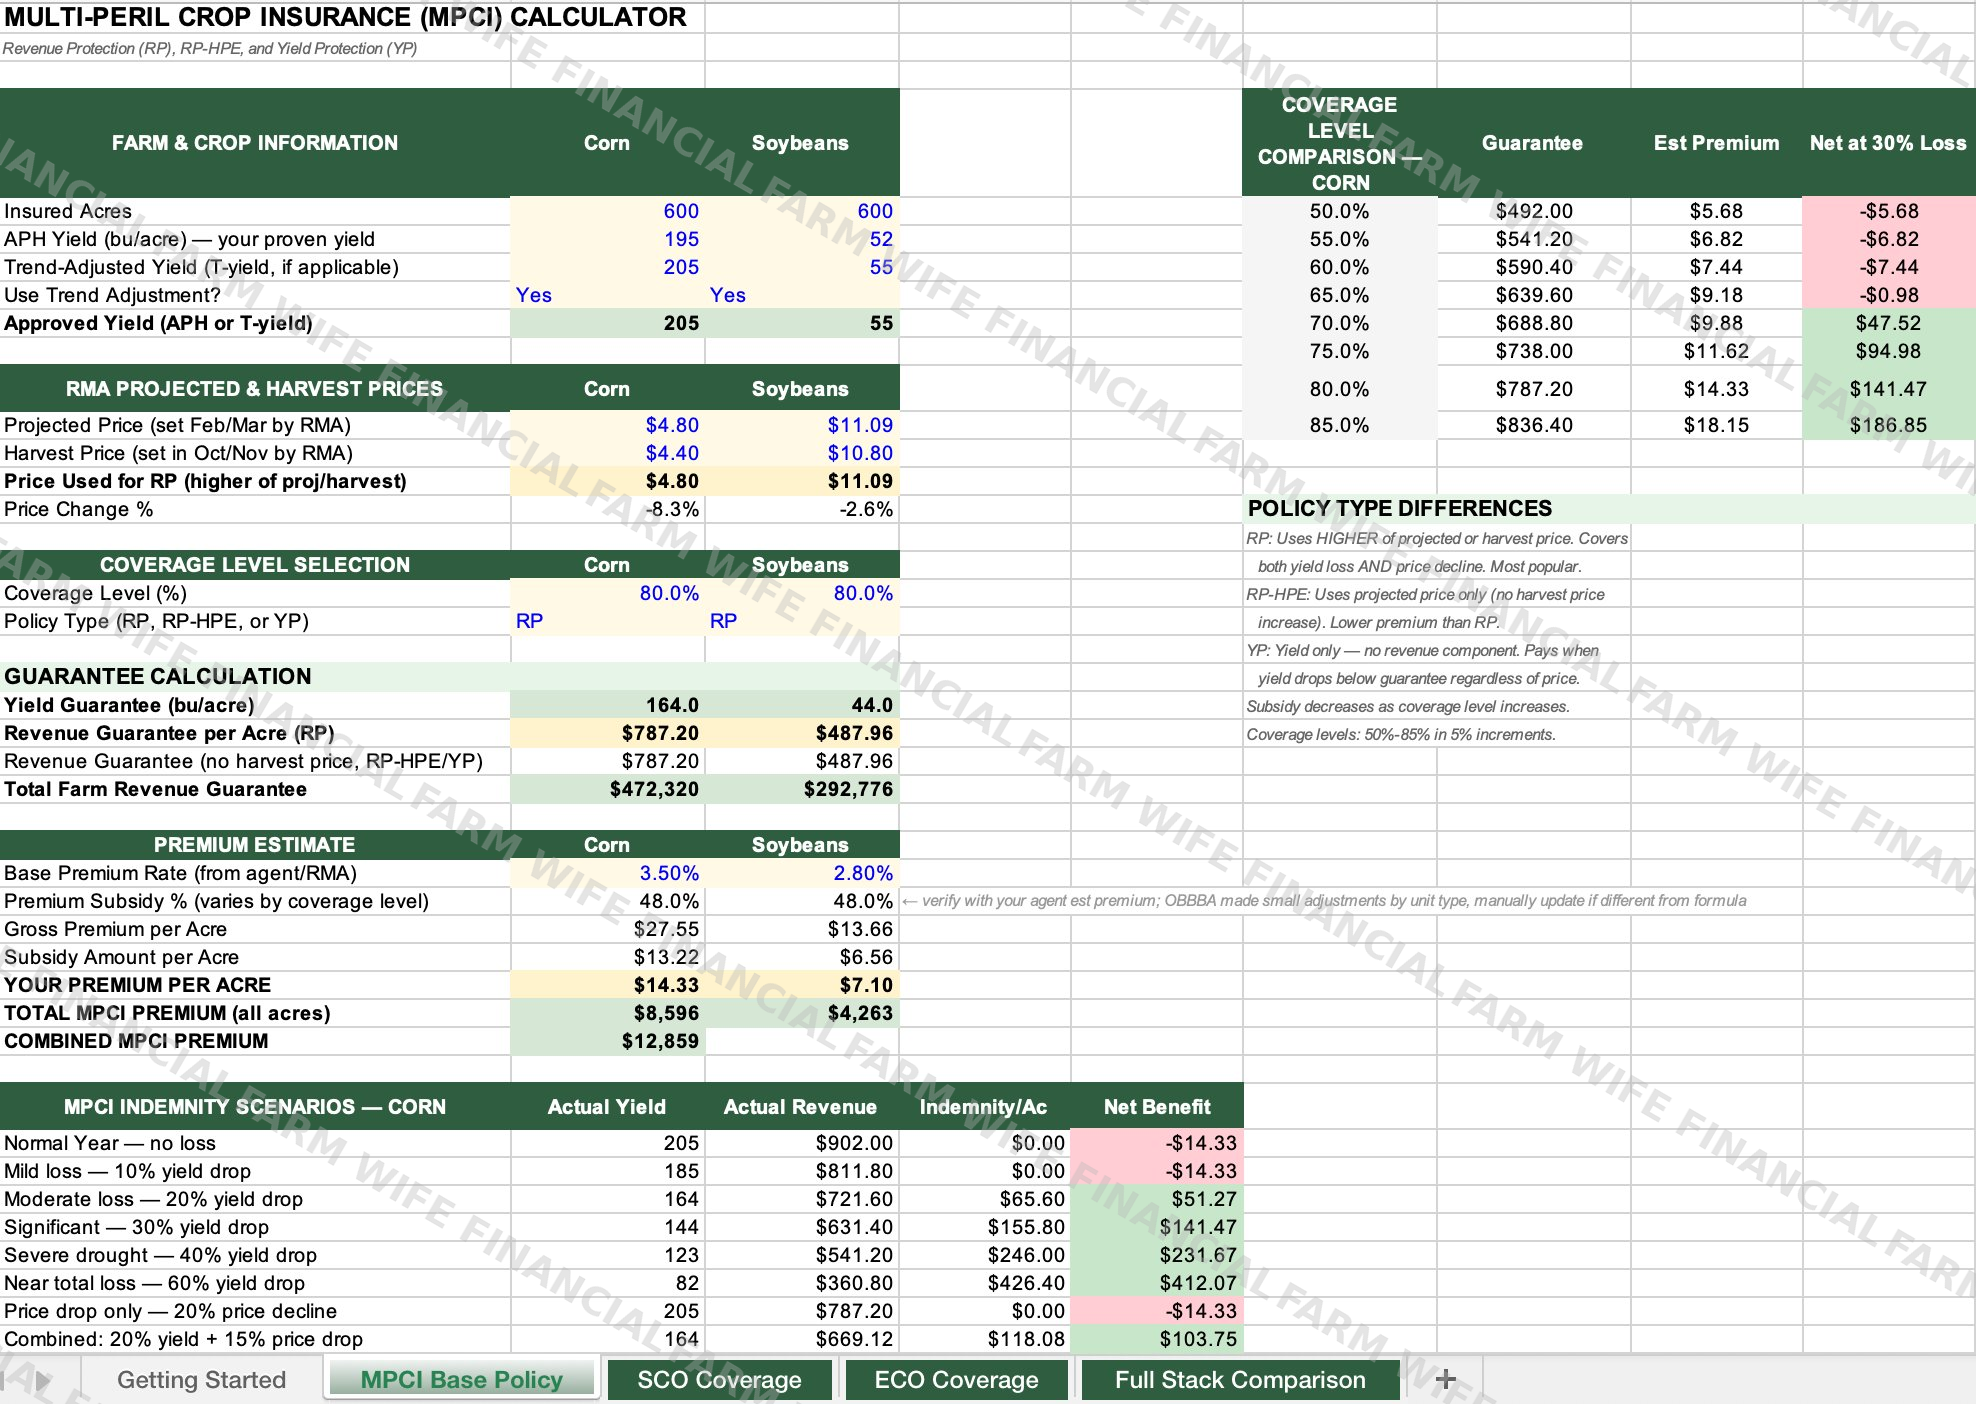Select Corn Trend-Adjusted Yield cell 205
The height and width of the screenshot is (1404, 1976).
point(608,267)
